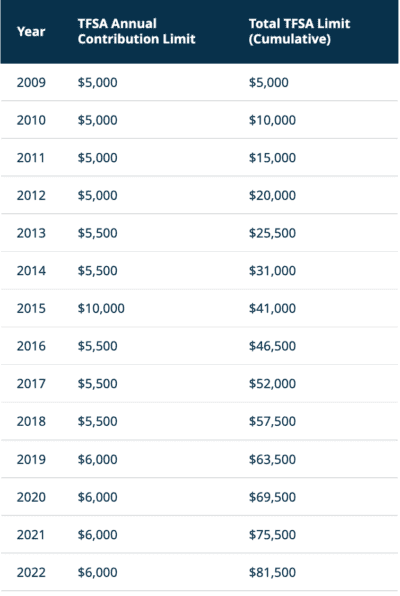The height and width of the screenshot is (596, 400).
Task: Select the 2020 year cell
Action: pos(31,497)
